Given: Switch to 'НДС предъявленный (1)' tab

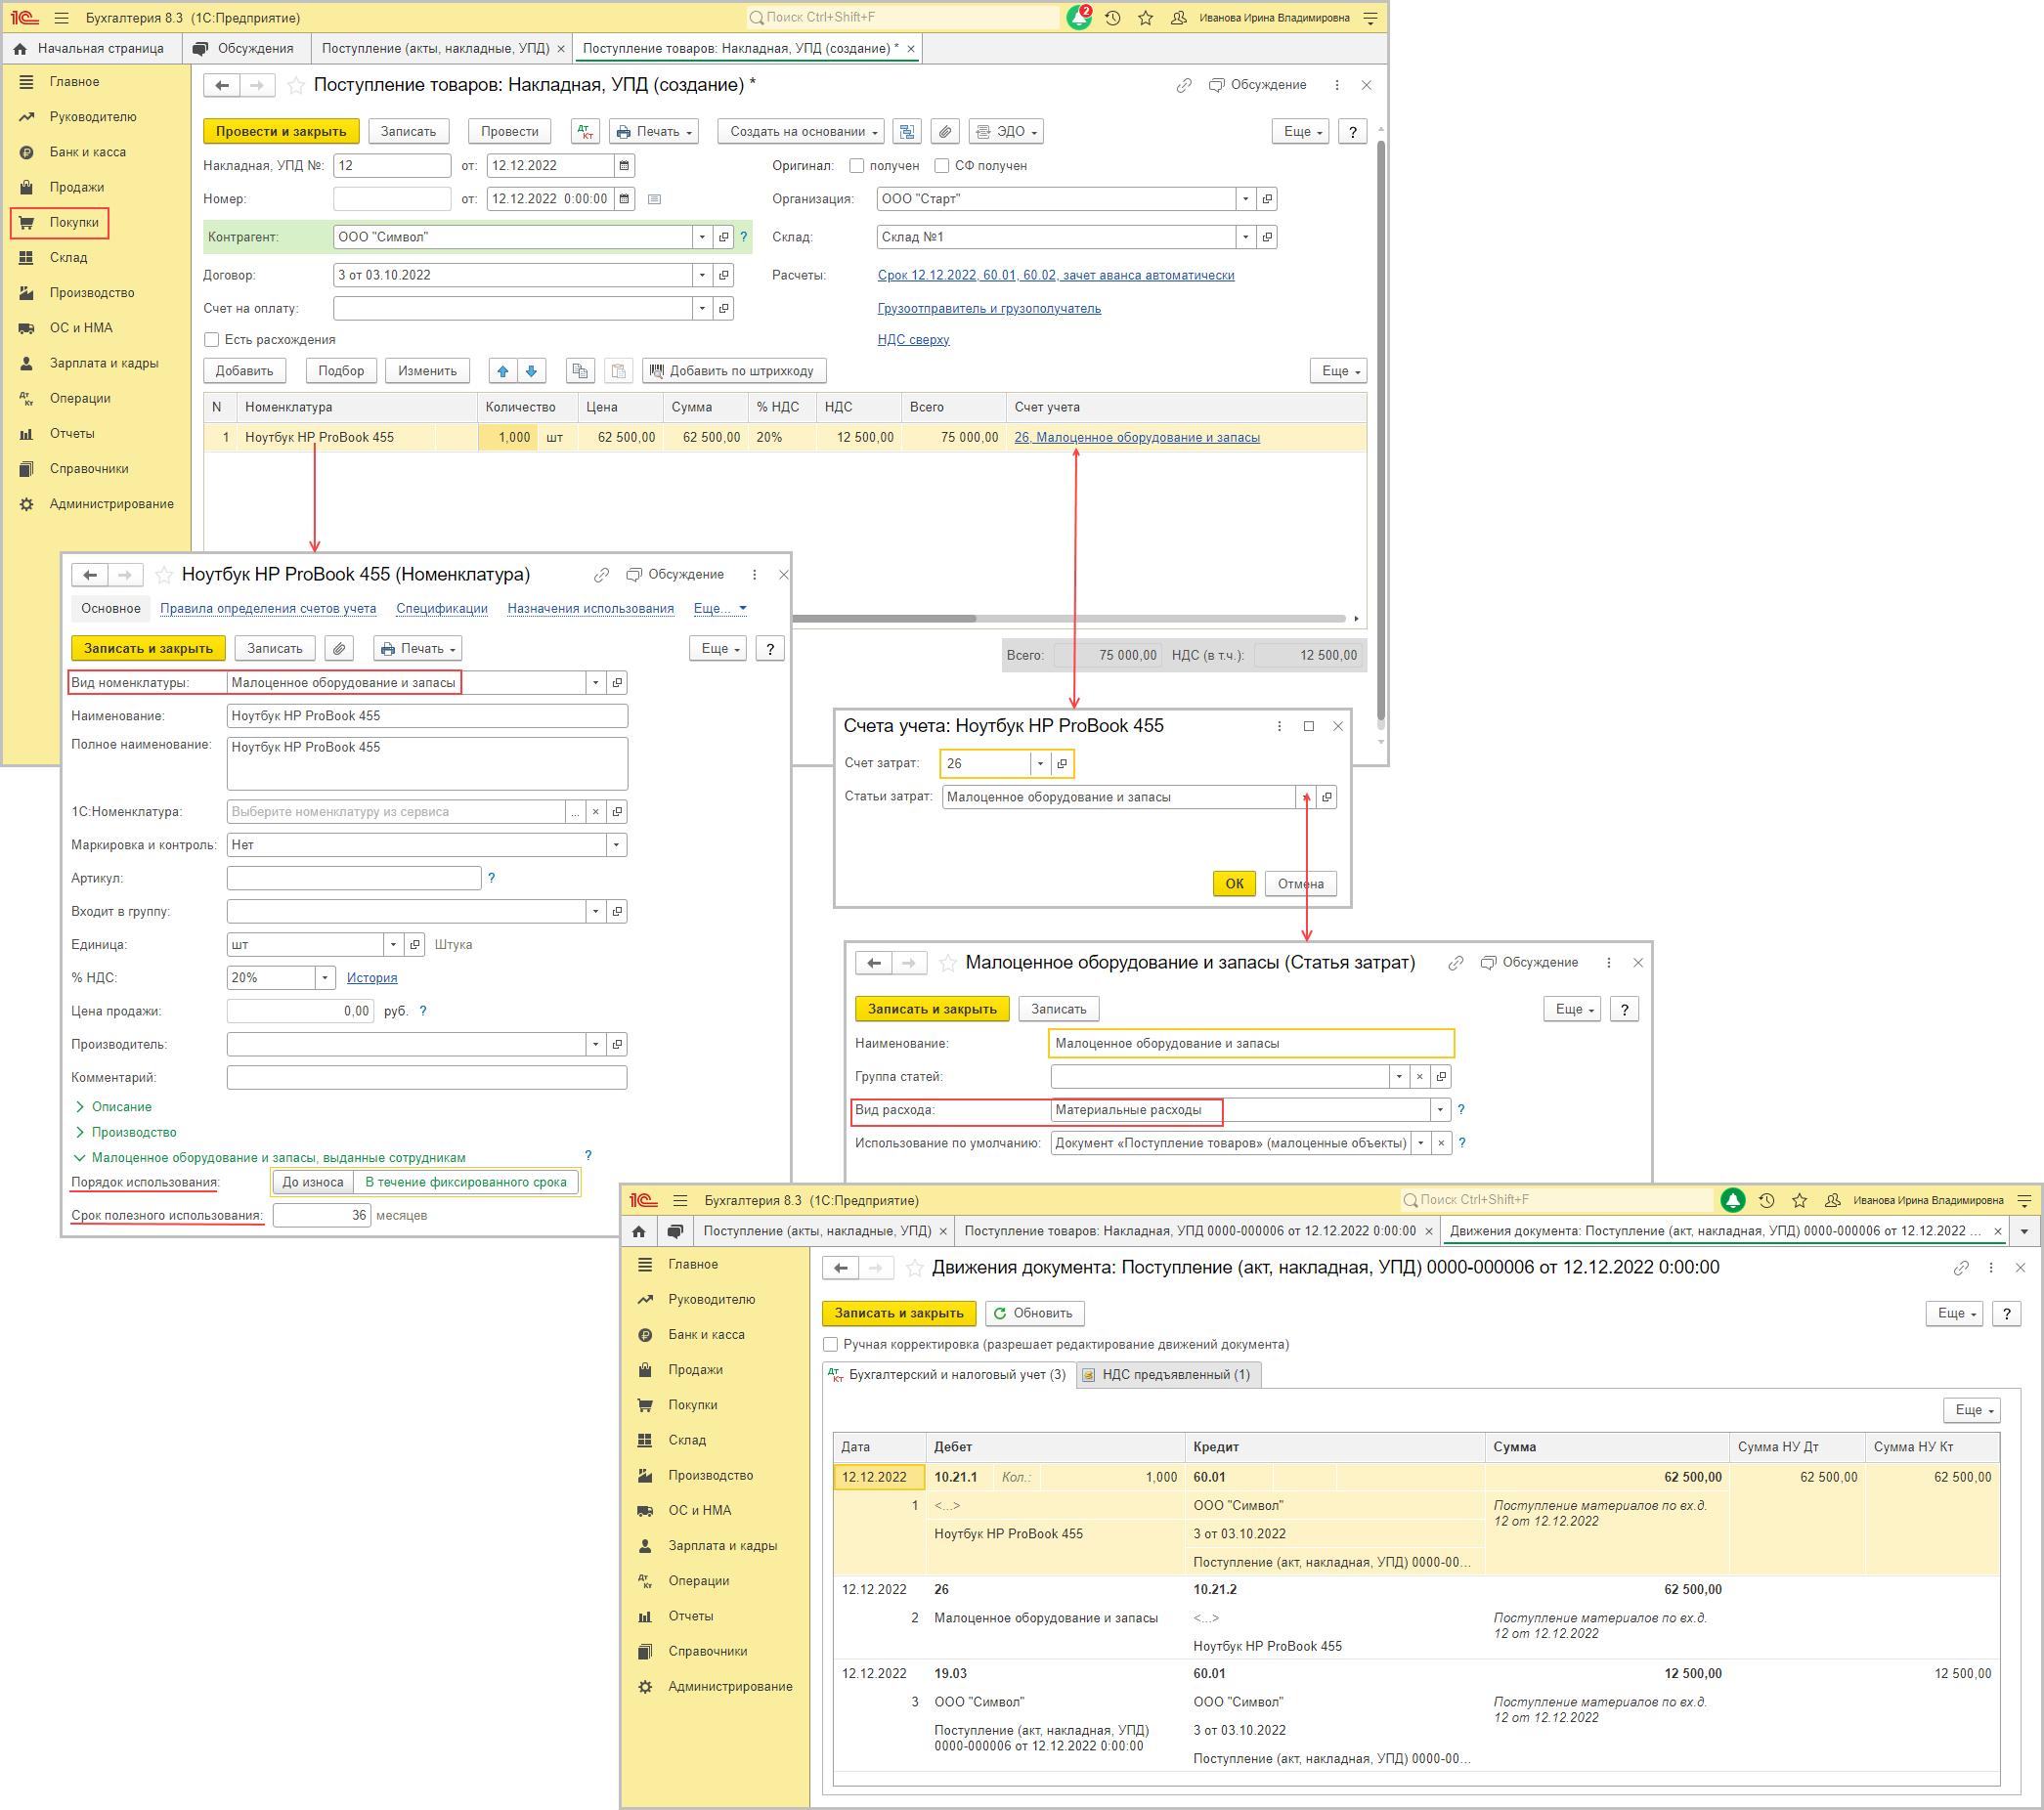Looking at the screenshot, I should tap(1170, 1374).
